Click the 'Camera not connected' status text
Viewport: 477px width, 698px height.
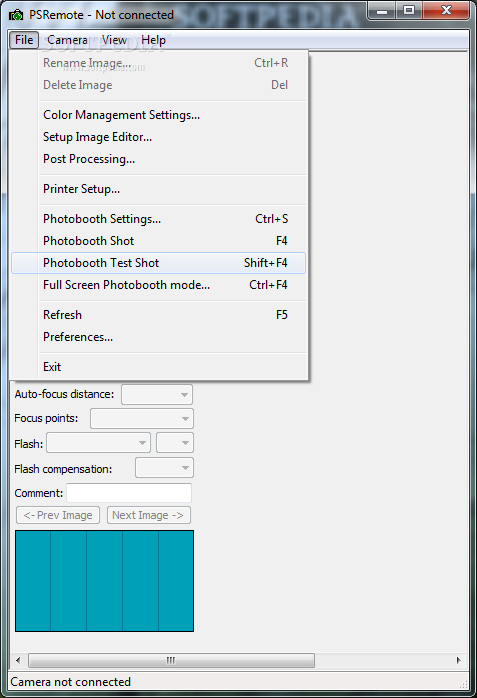click(70, 682)
